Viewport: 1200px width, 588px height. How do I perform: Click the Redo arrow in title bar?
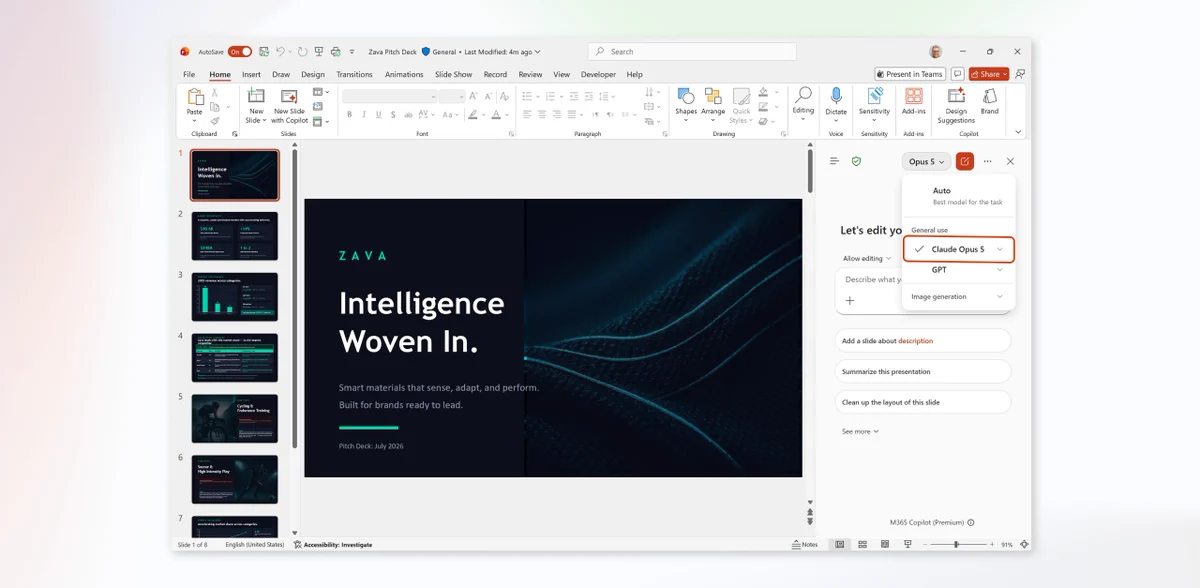coord(303,51)
